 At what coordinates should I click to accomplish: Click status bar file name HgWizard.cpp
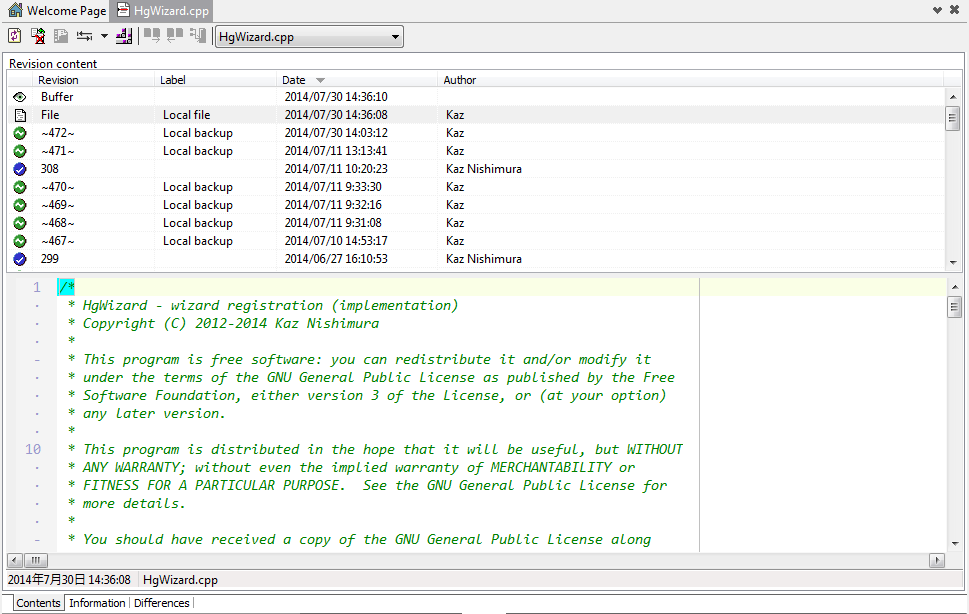(x=180, y=579)
